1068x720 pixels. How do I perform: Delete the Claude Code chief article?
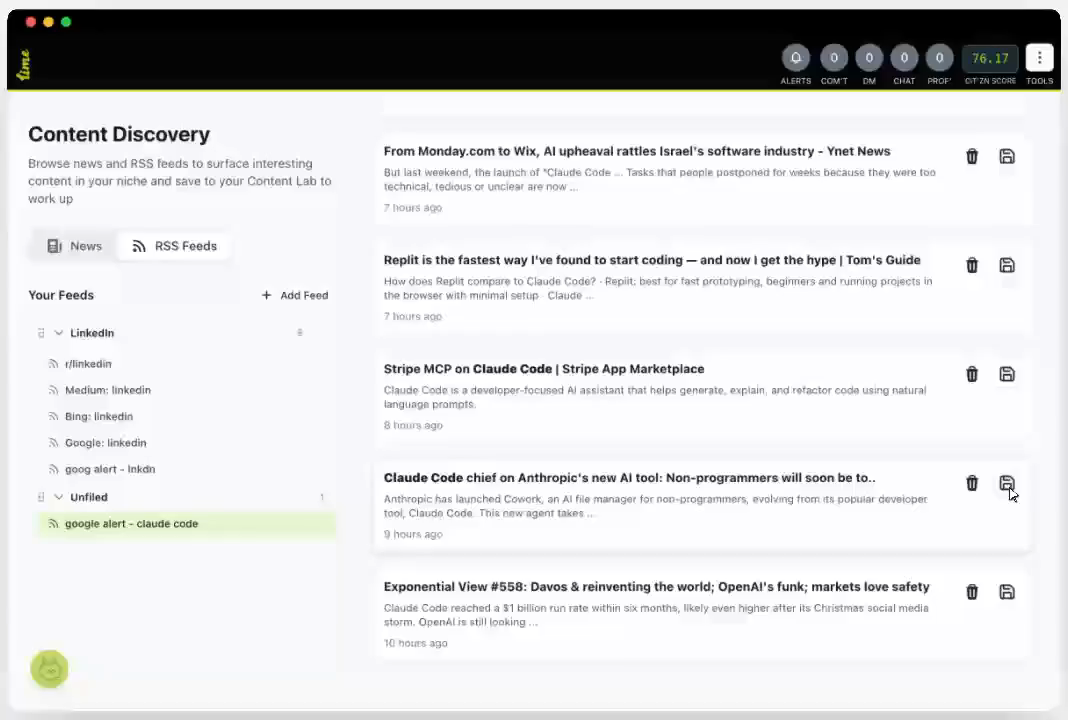(972, 484)
